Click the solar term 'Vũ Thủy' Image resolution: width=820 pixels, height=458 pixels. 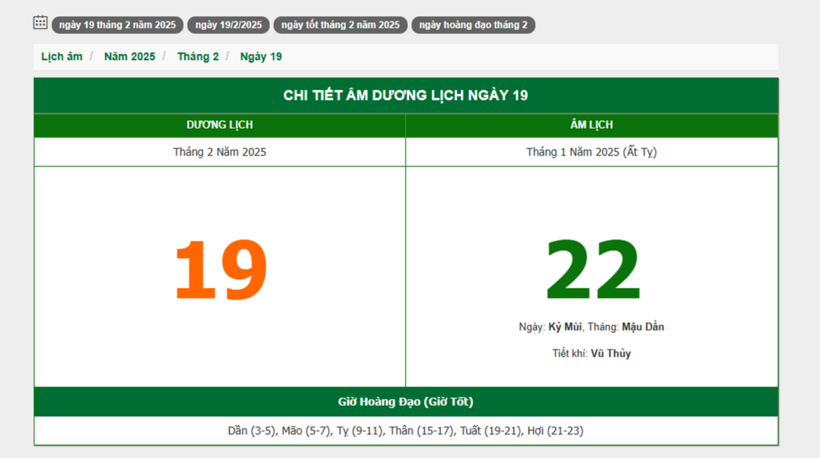(610, 353)
